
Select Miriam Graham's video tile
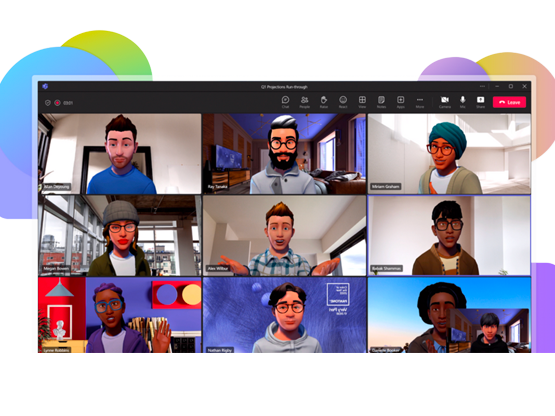[x=449, y=154]
